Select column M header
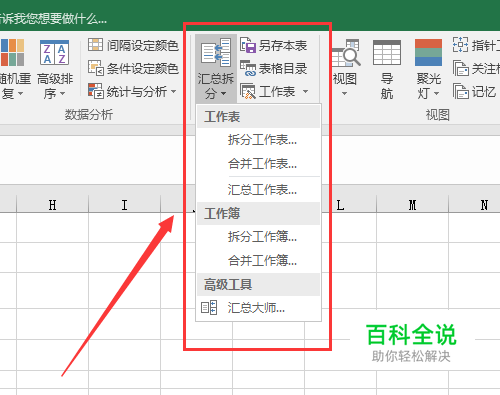Image resolution: width=500 pixels, height=395 pixels. tap(412, 204)
